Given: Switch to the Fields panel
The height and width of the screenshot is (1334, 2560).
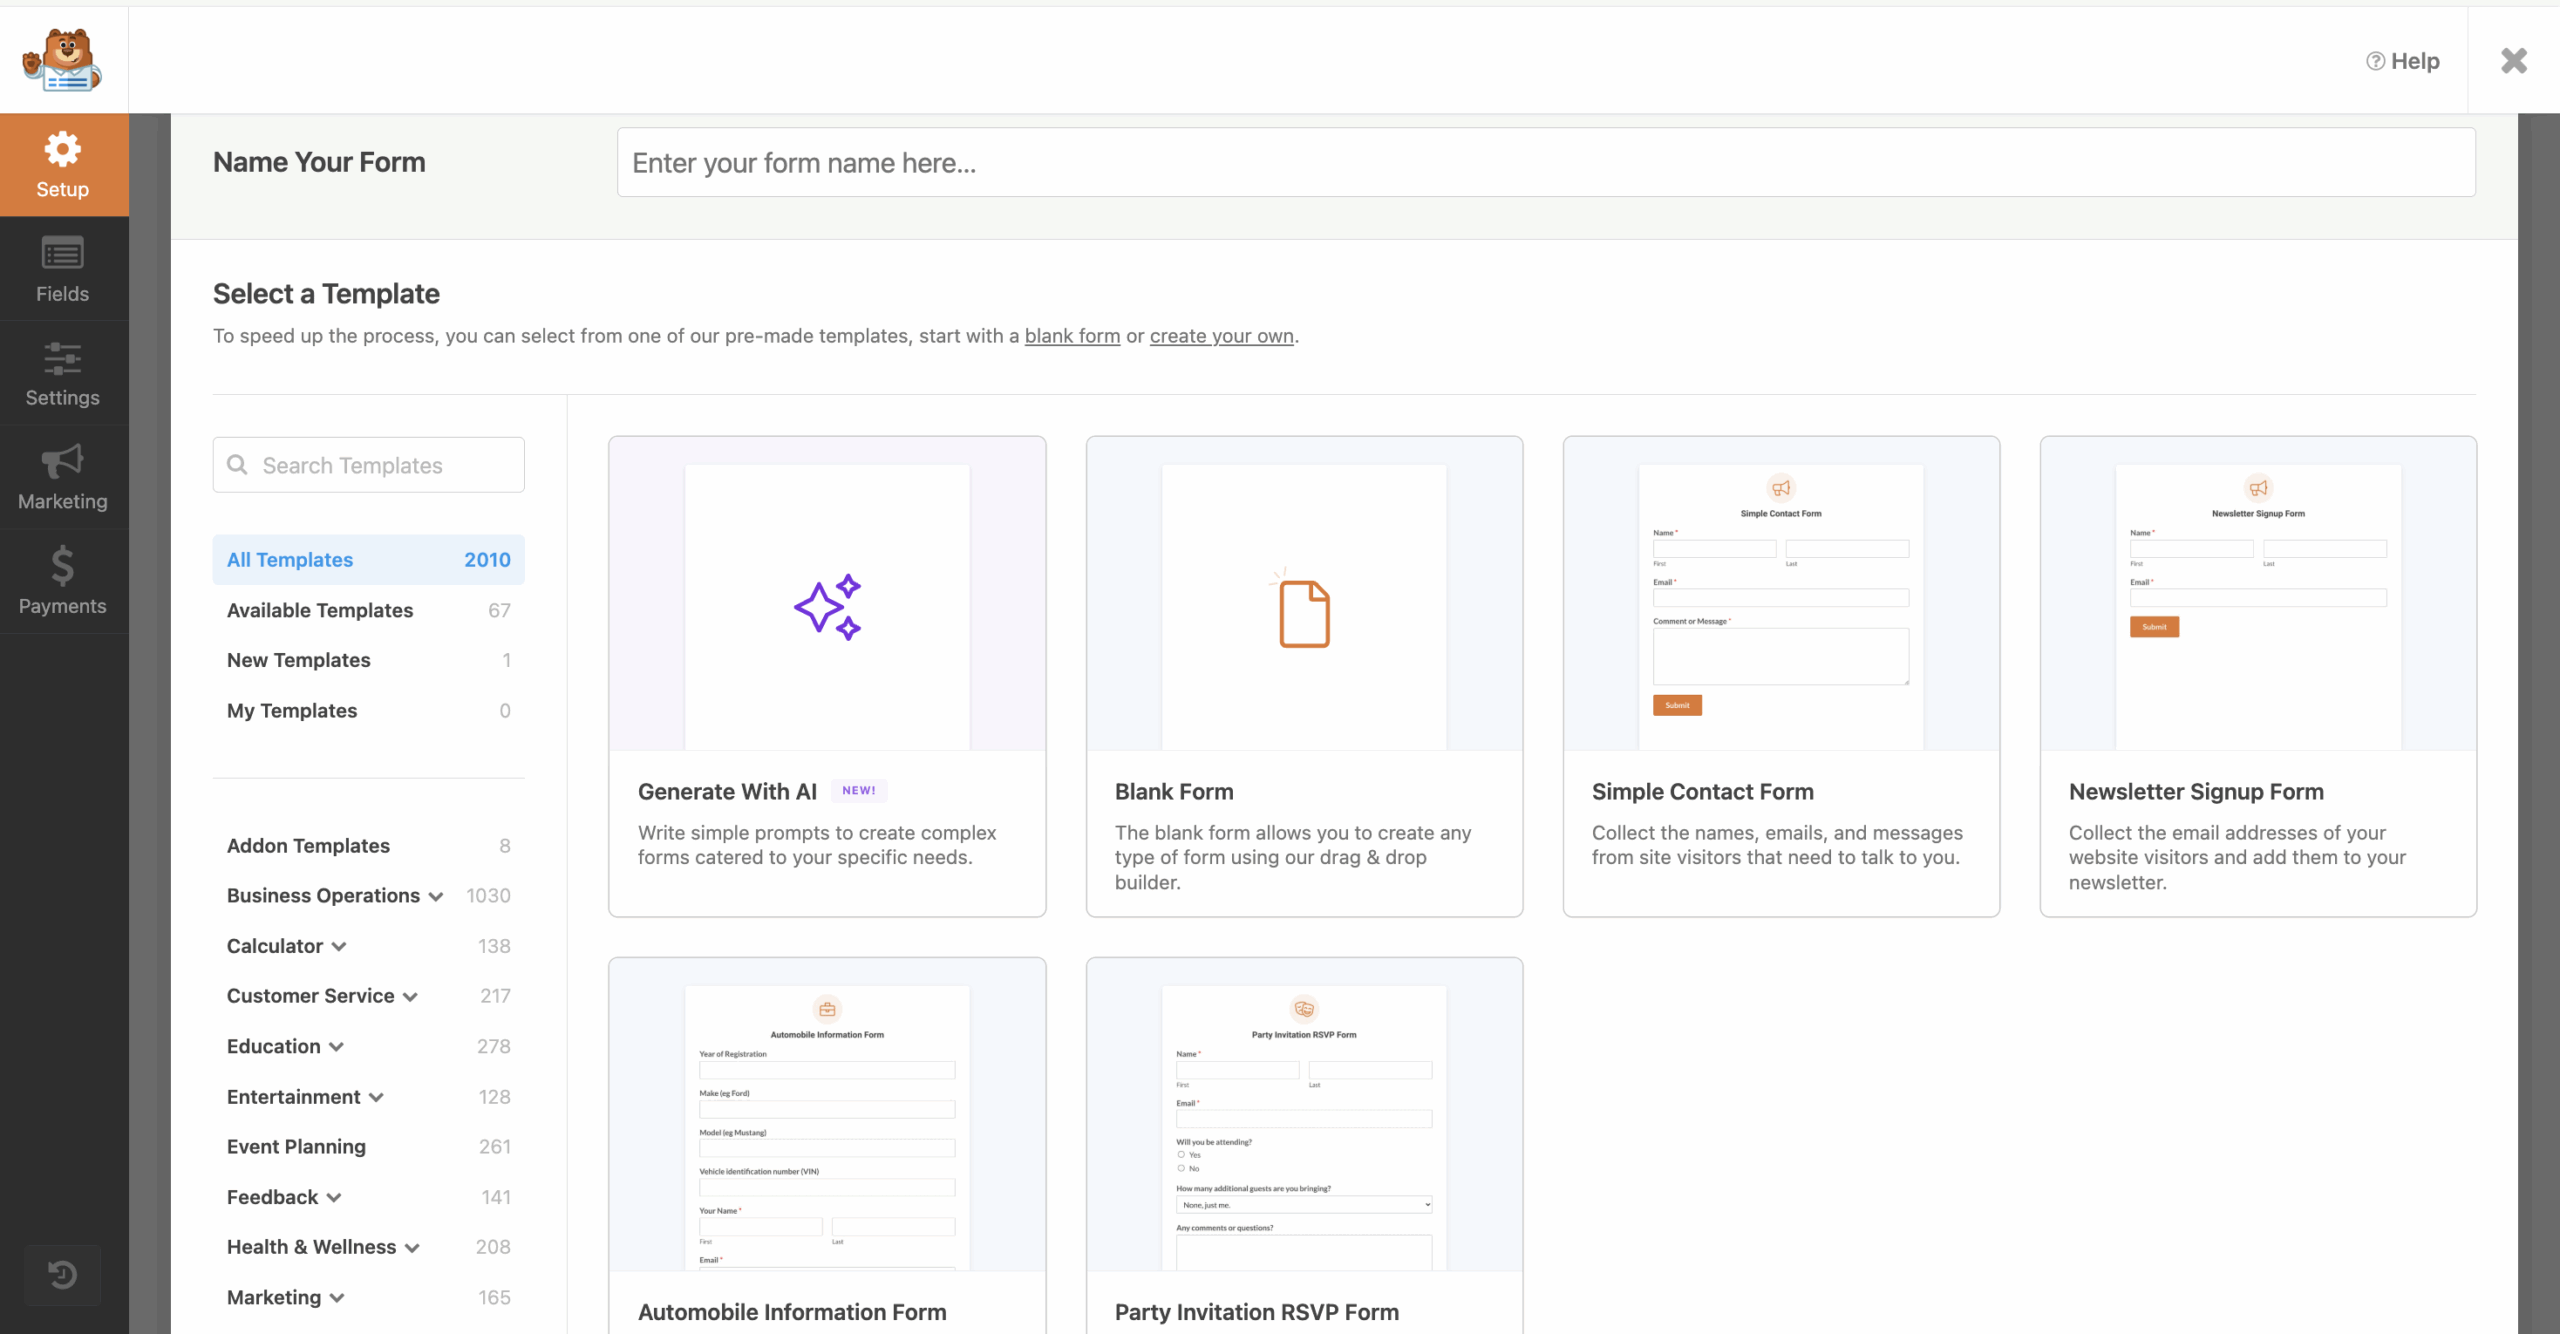Looking at the screenshot, I should click(62, 268).
